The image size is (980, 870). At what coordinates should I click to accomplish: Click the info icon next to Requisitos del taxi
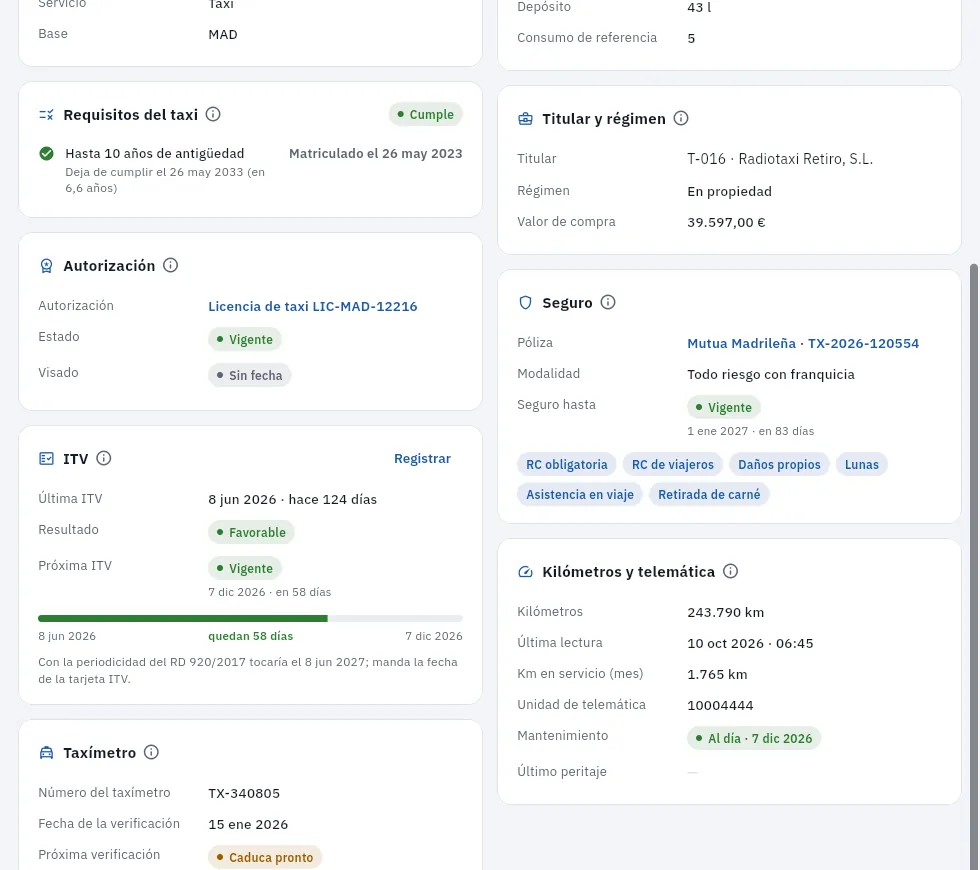point(213,114)
